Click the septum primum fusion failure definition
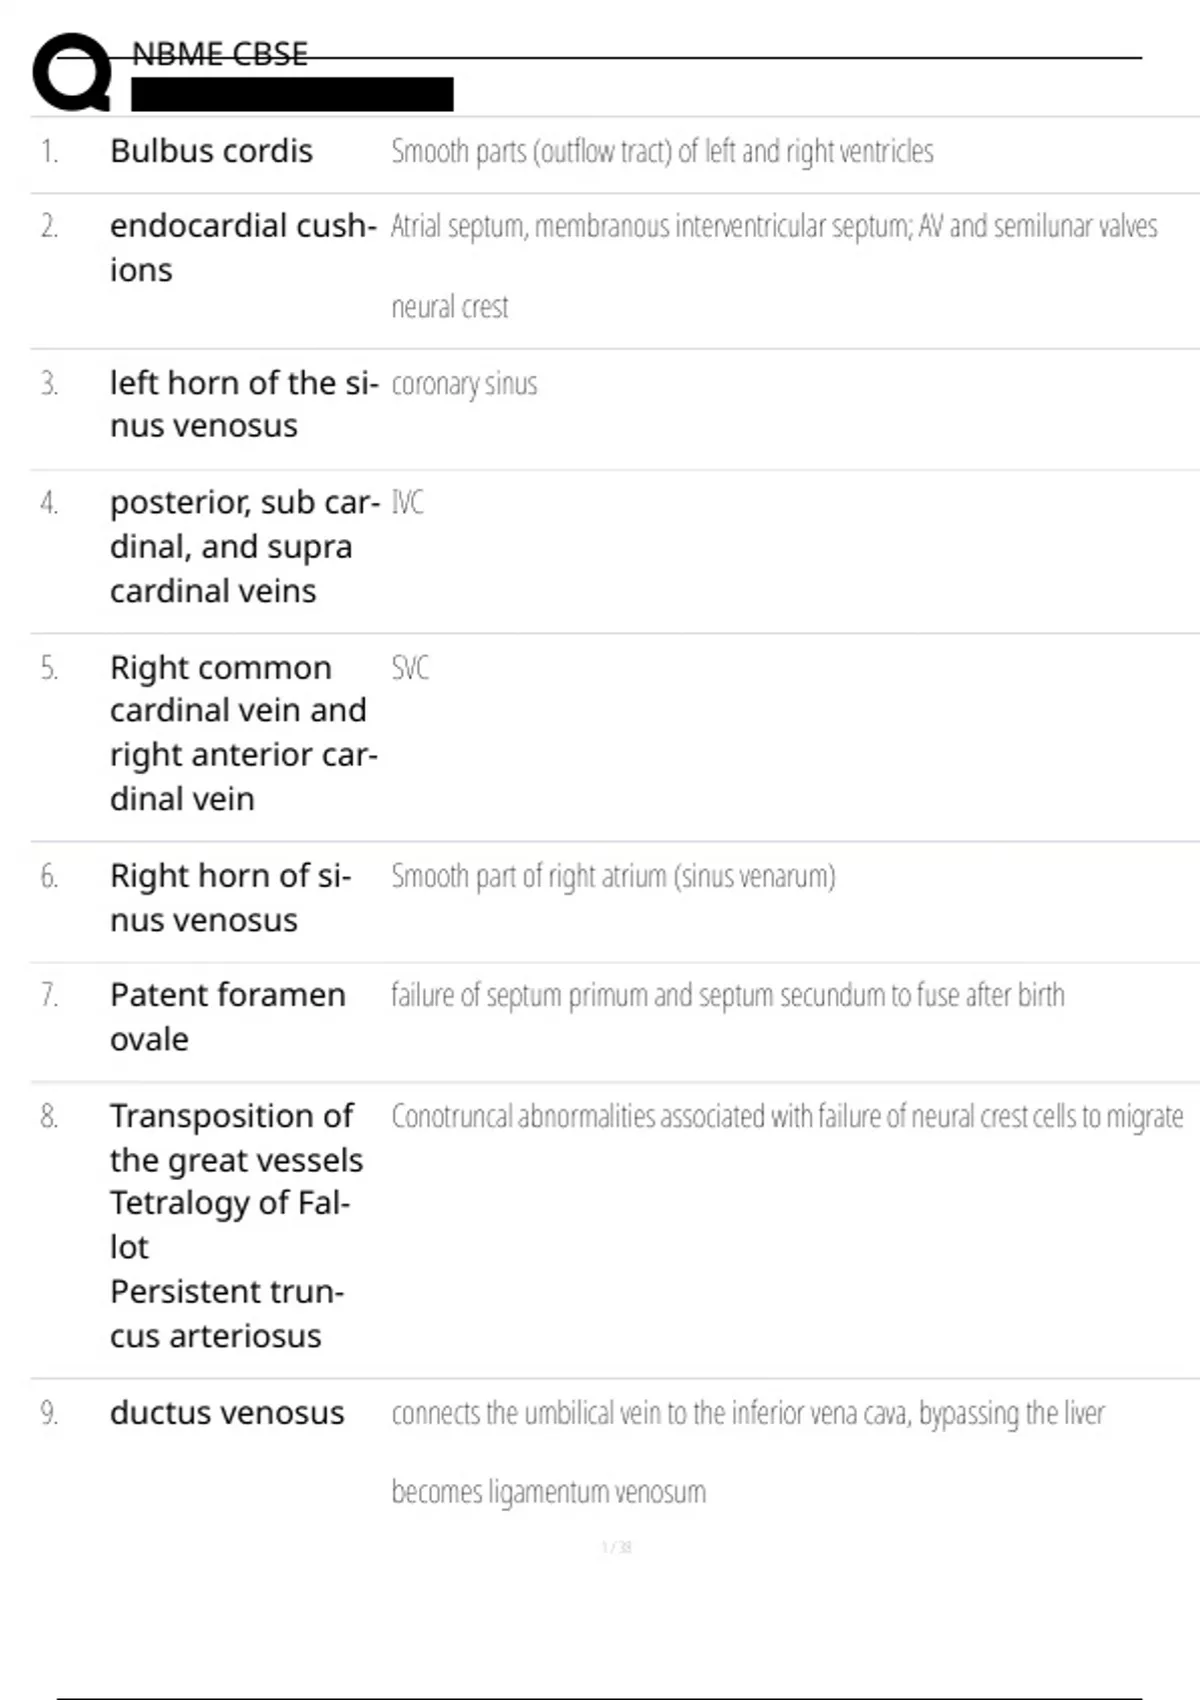The height and width of the screenshot is (1700, 1200). point(727,995)
